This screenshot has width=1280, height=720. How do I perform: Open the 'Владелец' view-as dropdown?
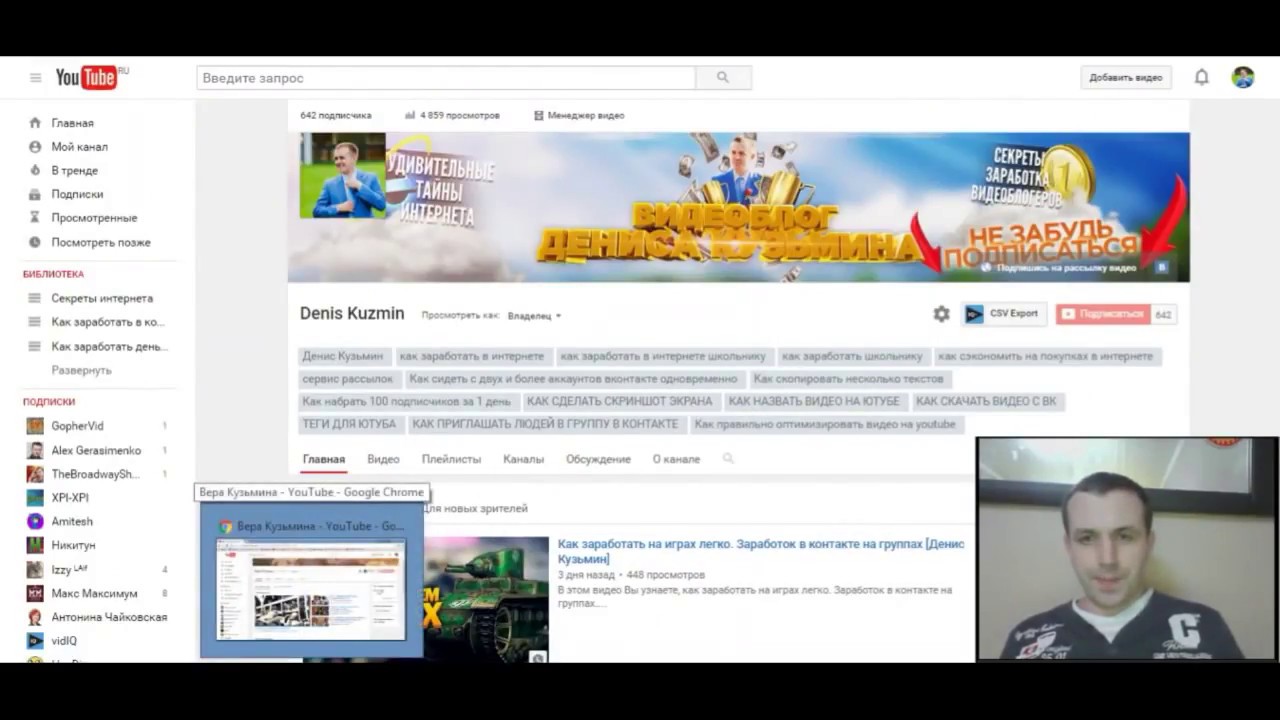pos(534,316)
